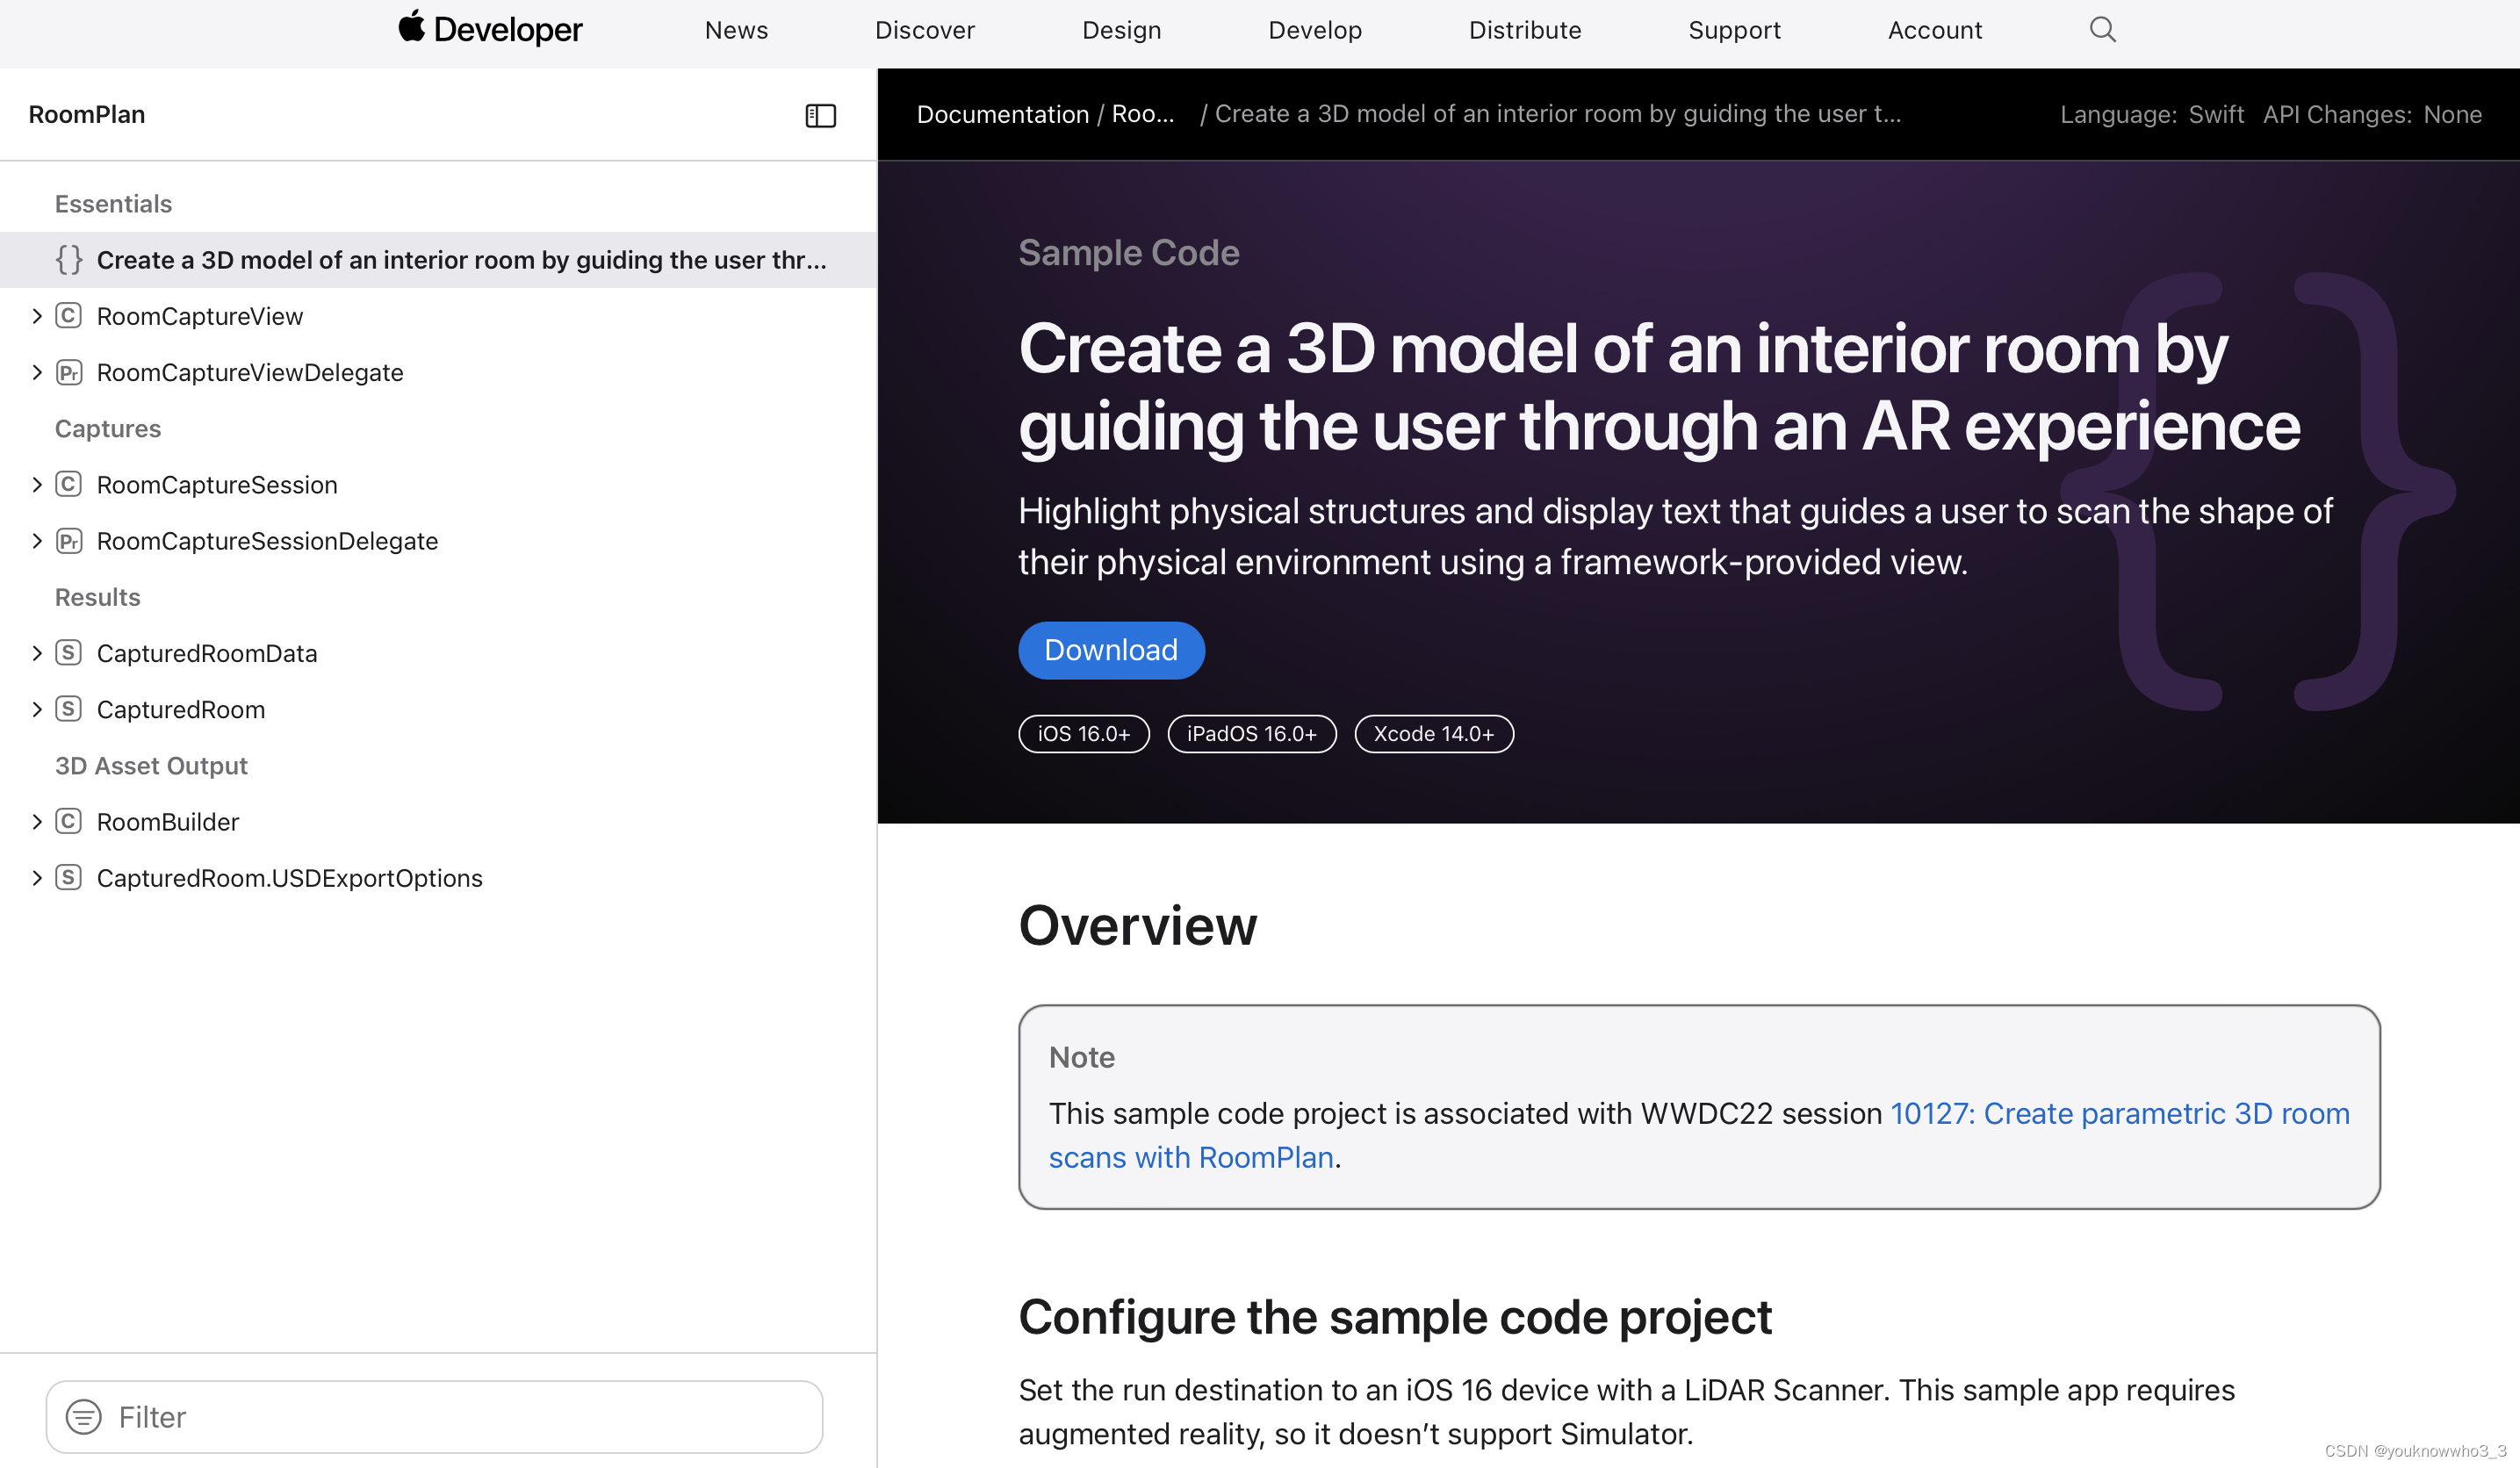Toggle the sidebar panel icon

click(x=820, y=115)
